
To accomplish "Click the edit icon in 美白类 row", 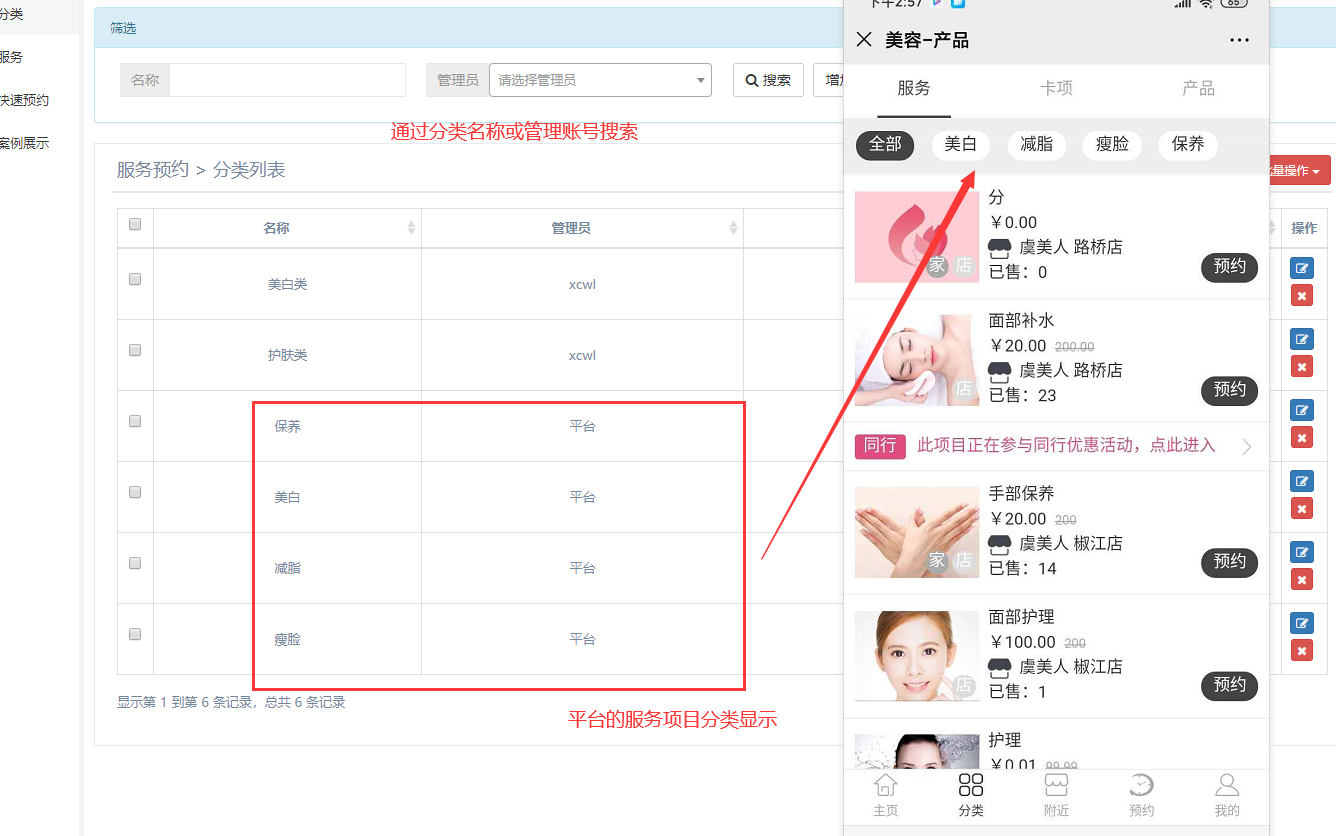I will [1301, 268].
